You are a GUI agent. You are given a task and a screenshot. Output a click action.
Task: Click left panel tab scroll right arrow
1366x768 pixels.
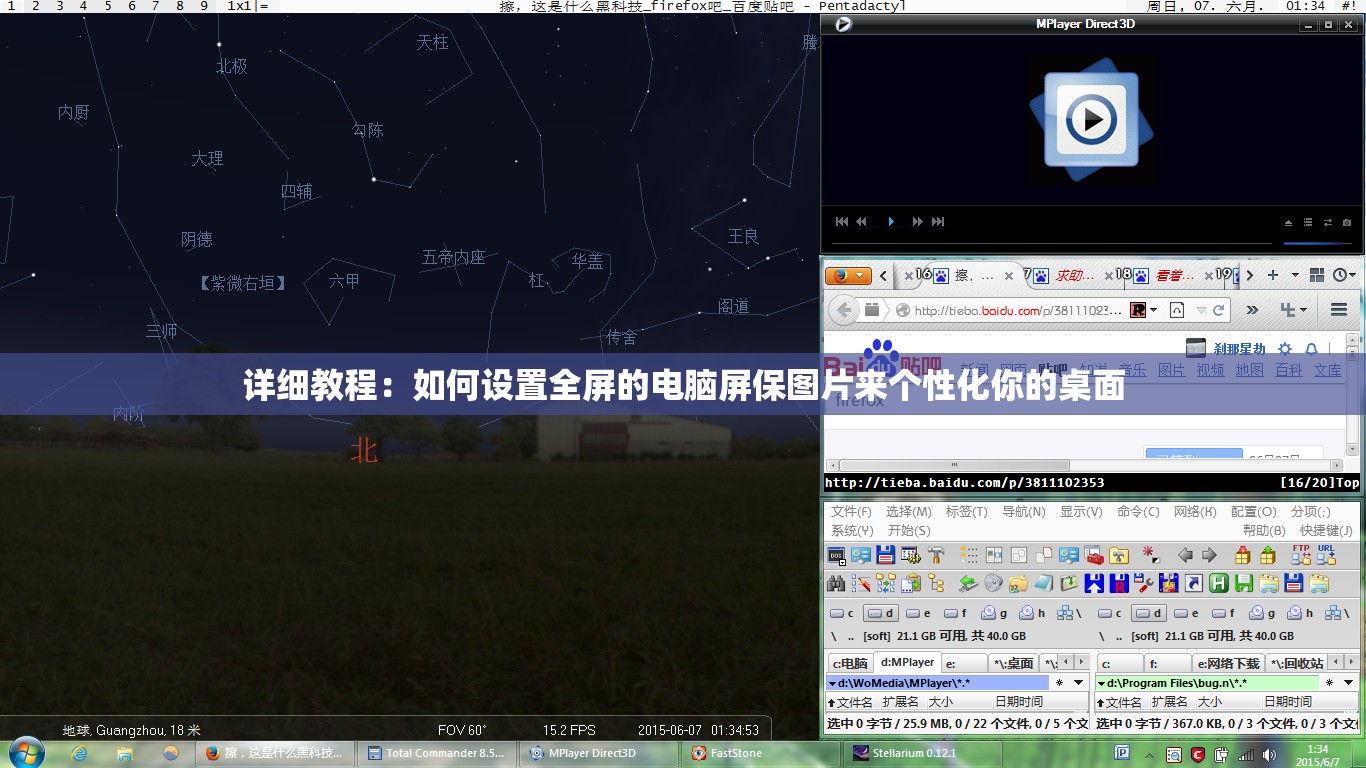[1081, 662]
